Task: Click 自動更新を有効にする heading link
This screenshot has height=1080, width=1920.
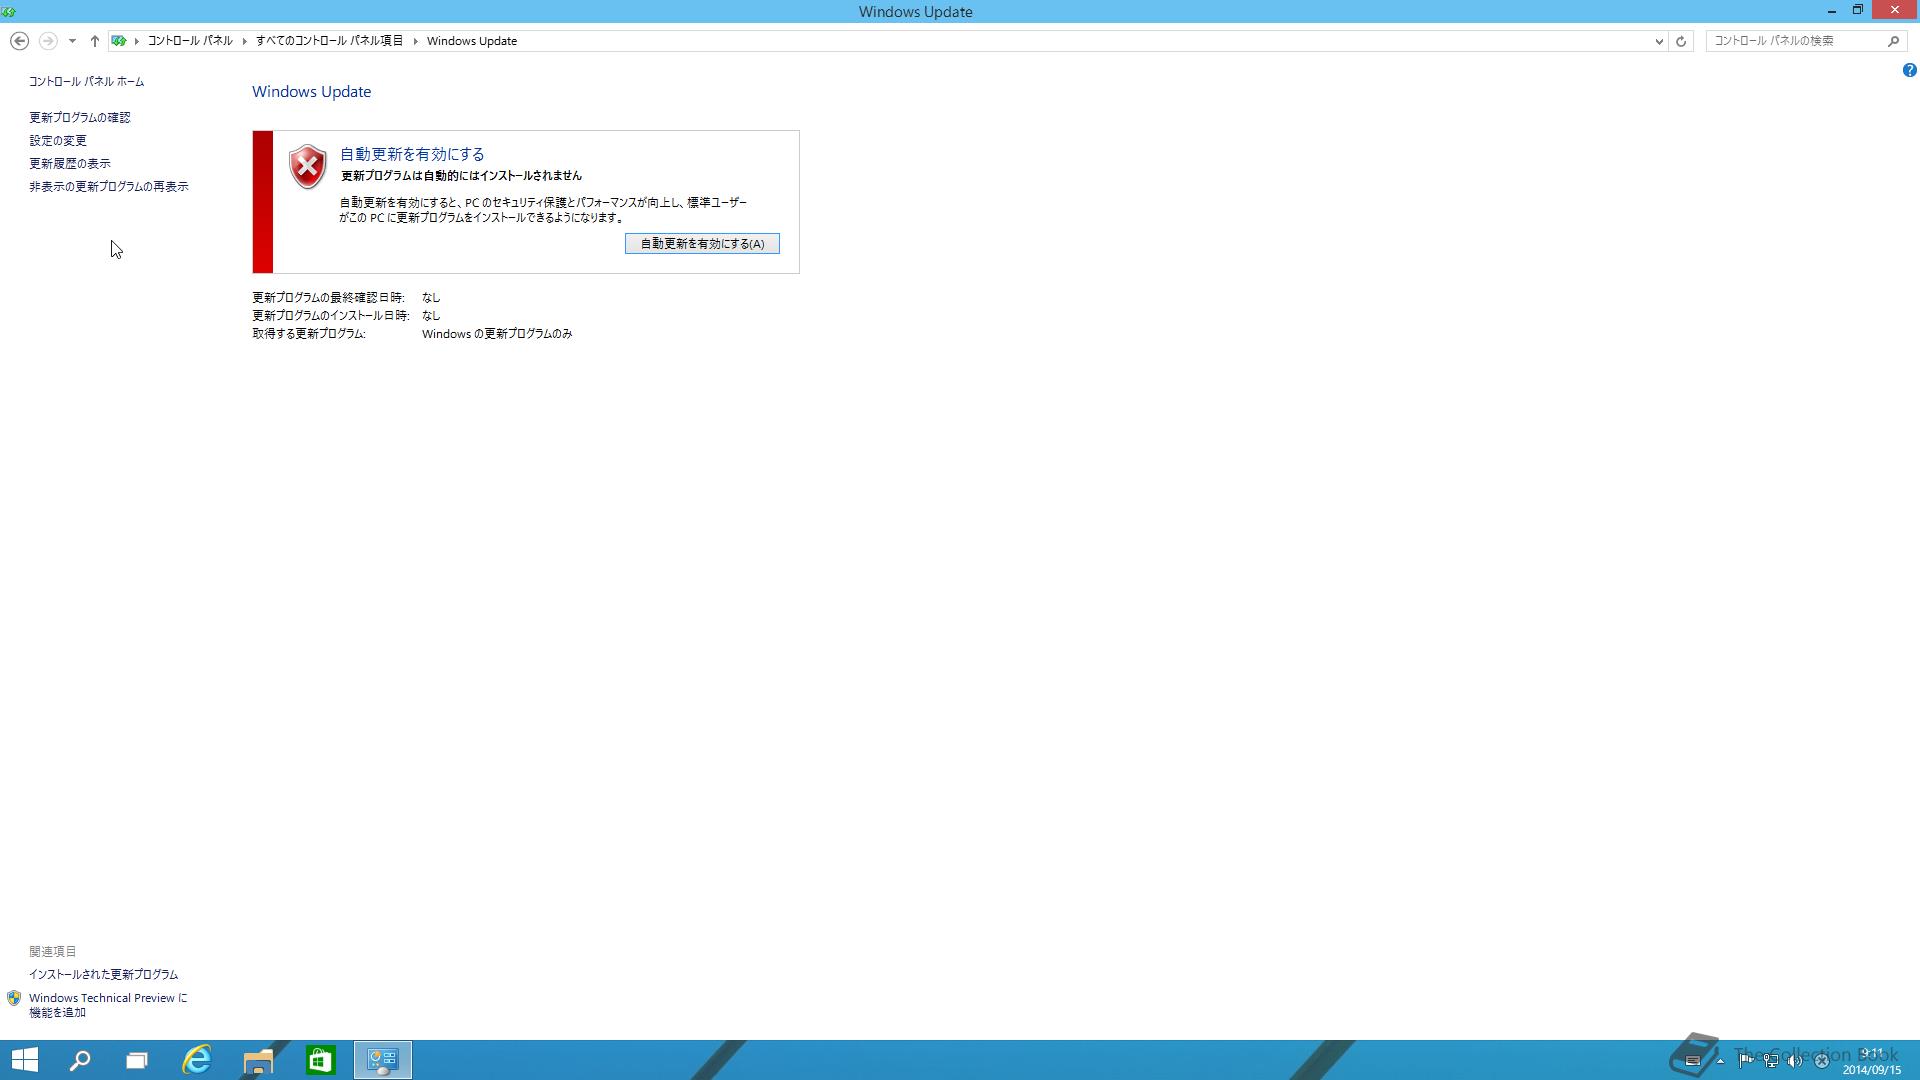Action: 412,154
